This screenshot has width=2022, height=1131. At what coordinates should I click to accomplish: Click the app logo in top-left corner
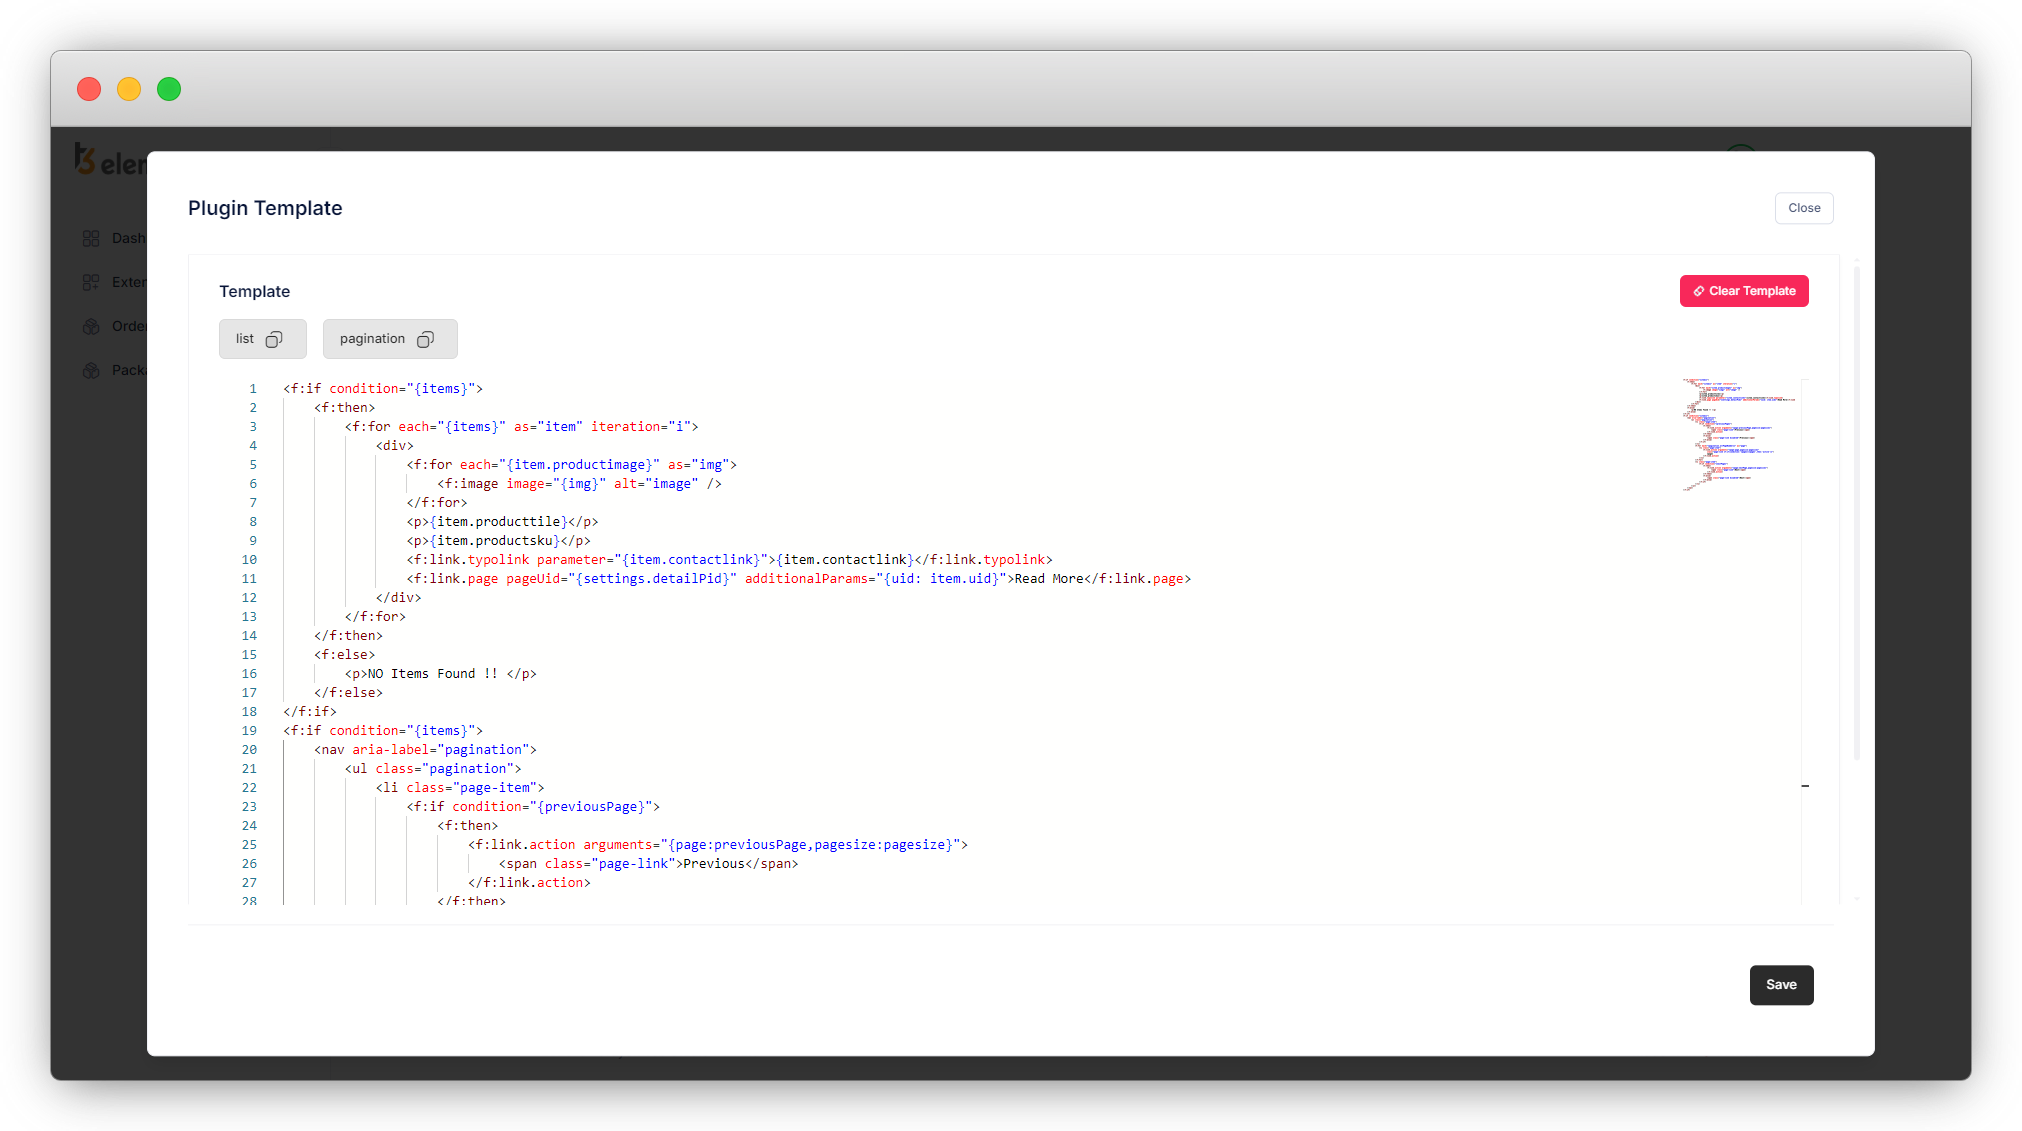click(86, 160)
